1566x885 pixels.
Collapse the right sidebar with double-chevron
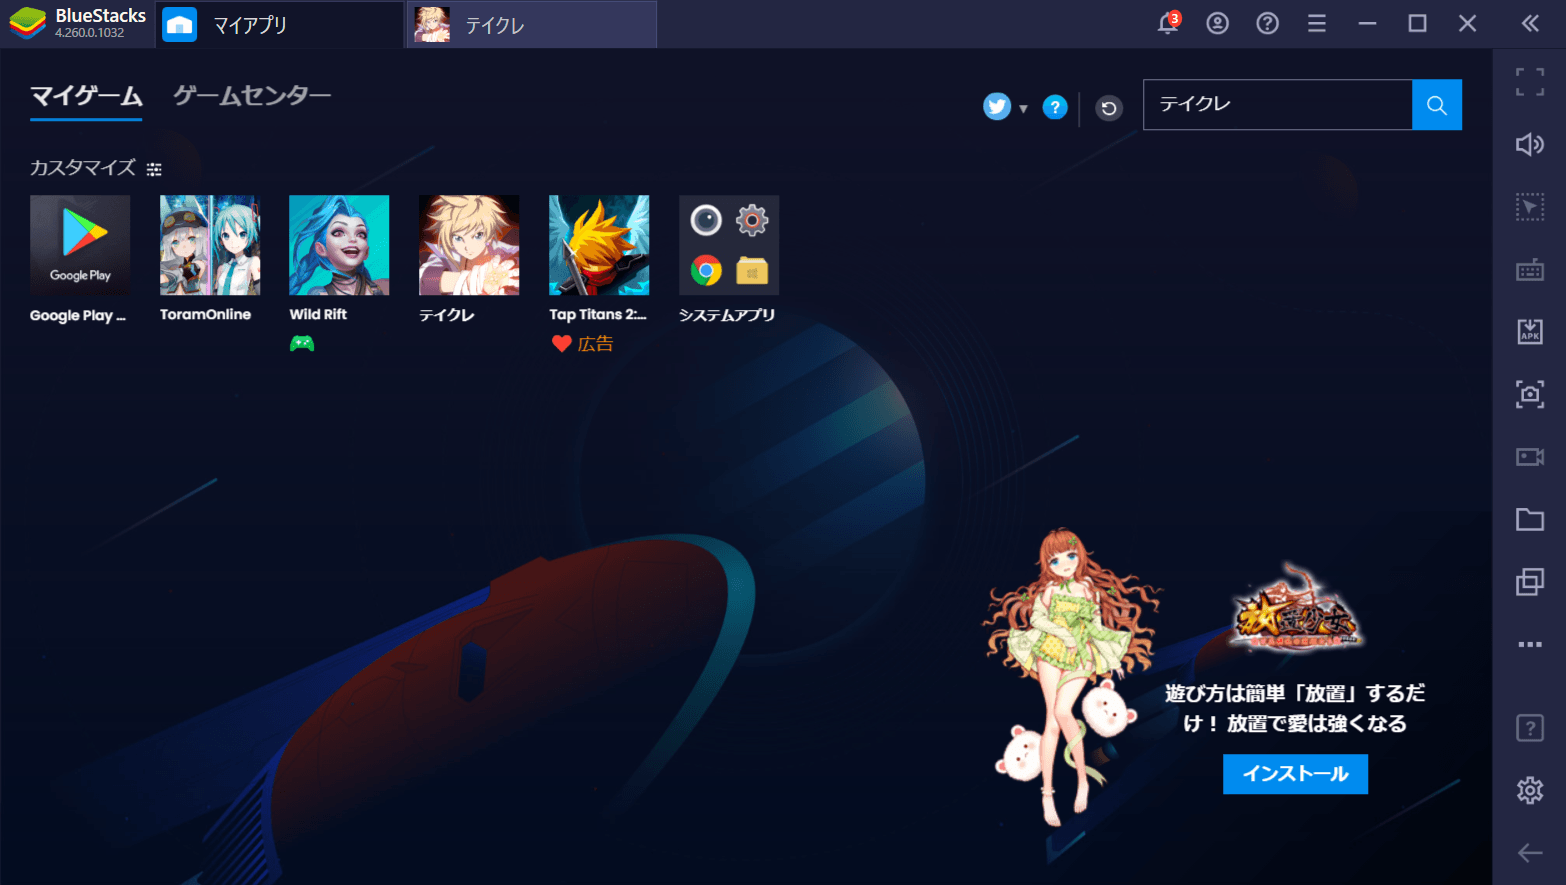(x=1530, y=23)
